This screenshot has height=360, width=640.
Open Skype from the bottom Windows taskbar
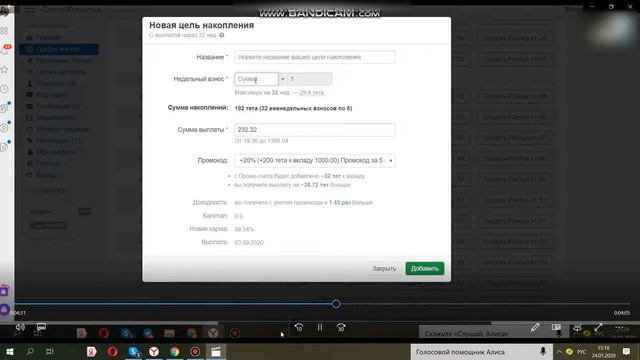point(133,351)
